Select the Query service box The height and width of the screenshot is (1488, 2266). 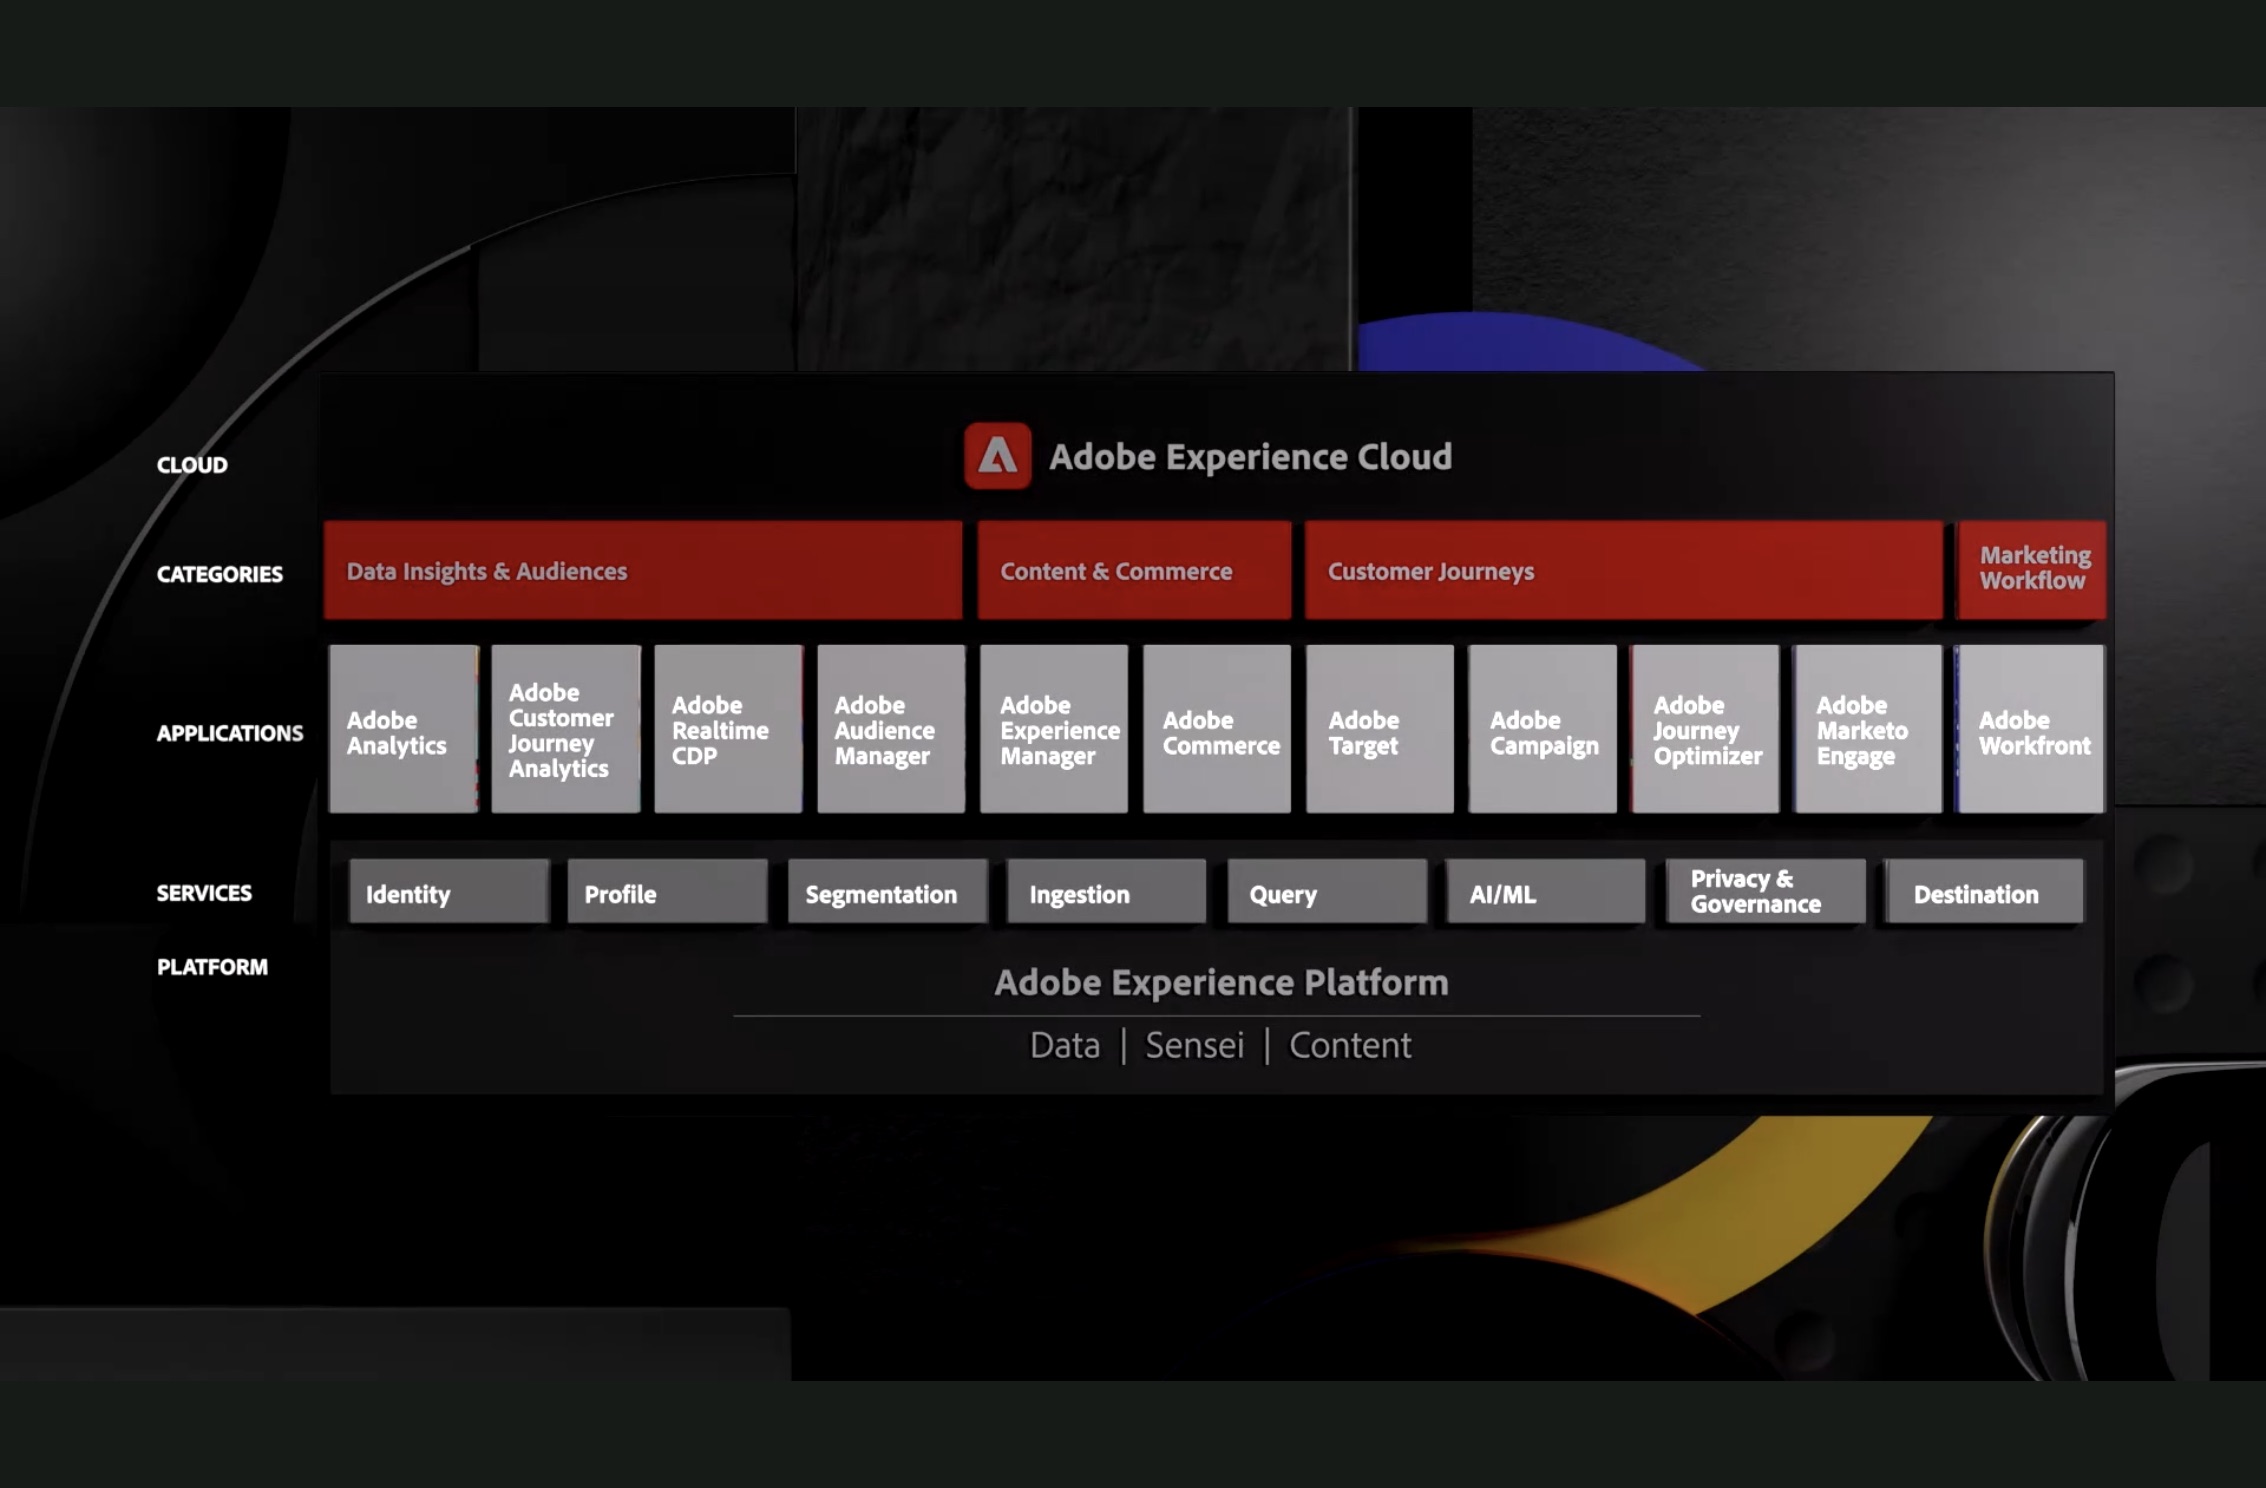[1327, 892]
